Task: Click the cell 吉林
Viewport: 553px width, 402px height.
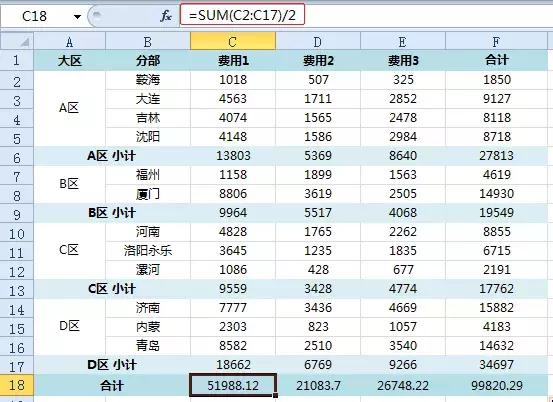Action: point(148,118)
